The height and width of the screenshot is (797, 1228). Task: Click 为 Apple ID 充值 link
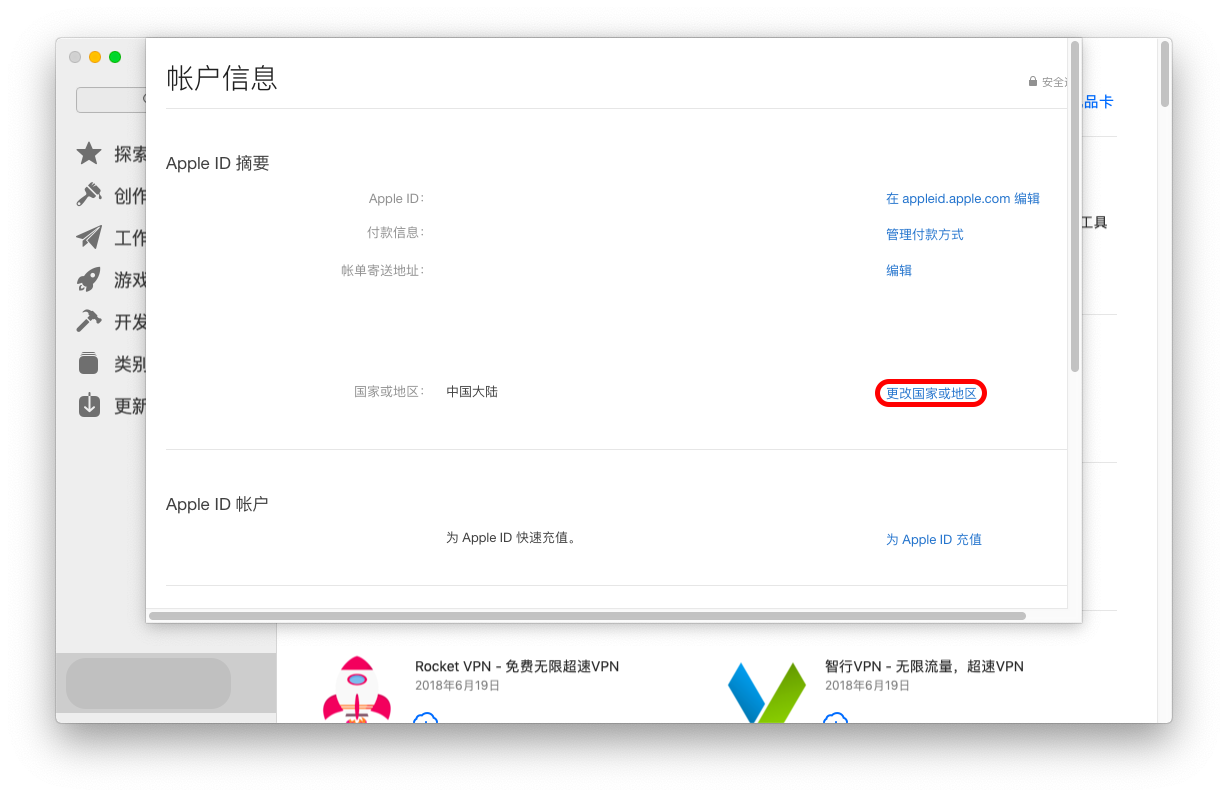[x=934, y=540]
